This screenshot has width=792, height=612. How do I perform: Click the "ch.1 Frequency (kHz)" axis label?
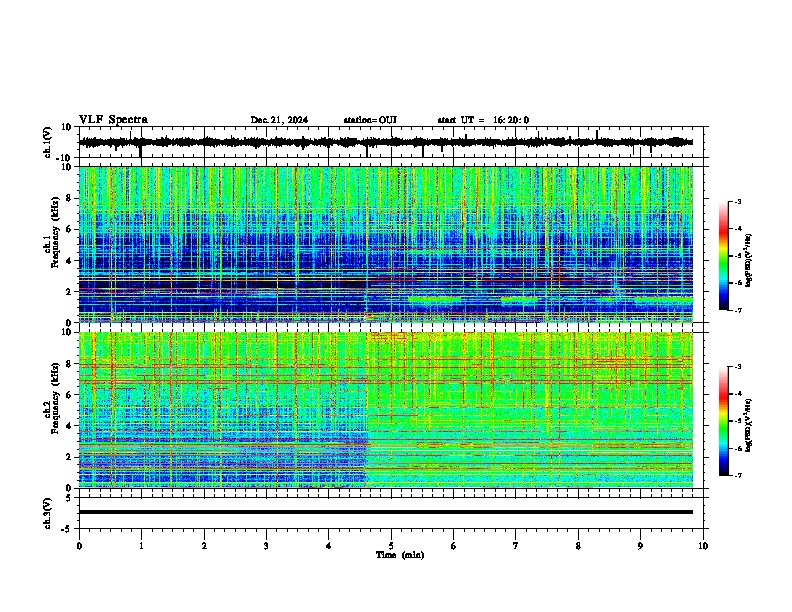coord(52,232)
